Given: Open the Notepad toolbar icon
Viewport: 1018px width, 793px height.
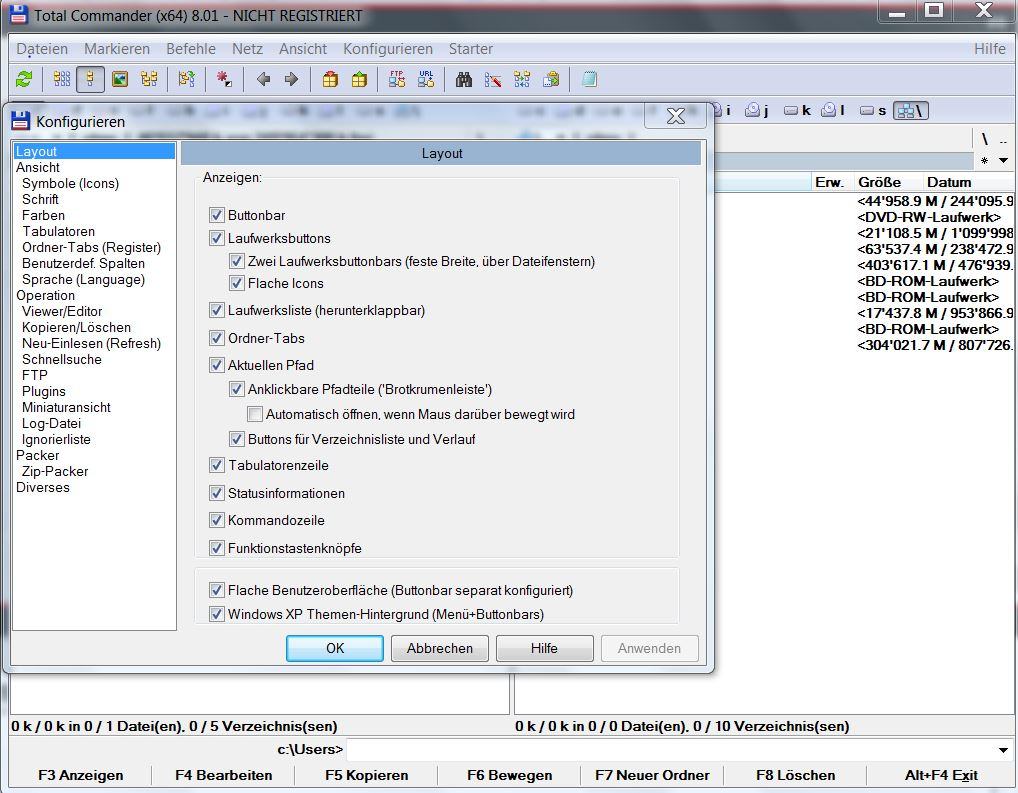Looking at the screenshot, I should point(590,79).
